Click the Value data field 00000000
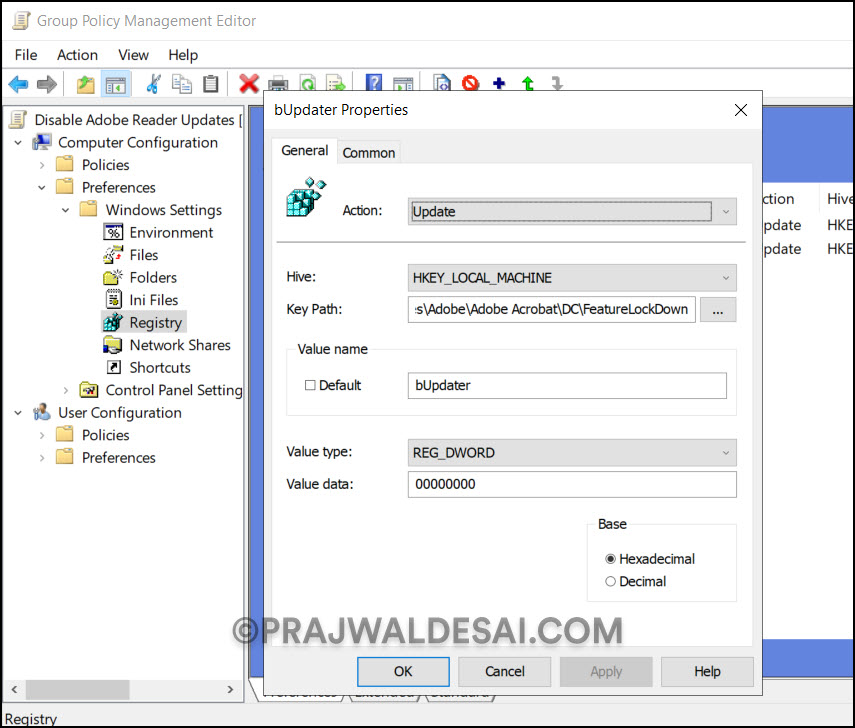The height and width of the screenshot is (728, 855). (572, 484)
